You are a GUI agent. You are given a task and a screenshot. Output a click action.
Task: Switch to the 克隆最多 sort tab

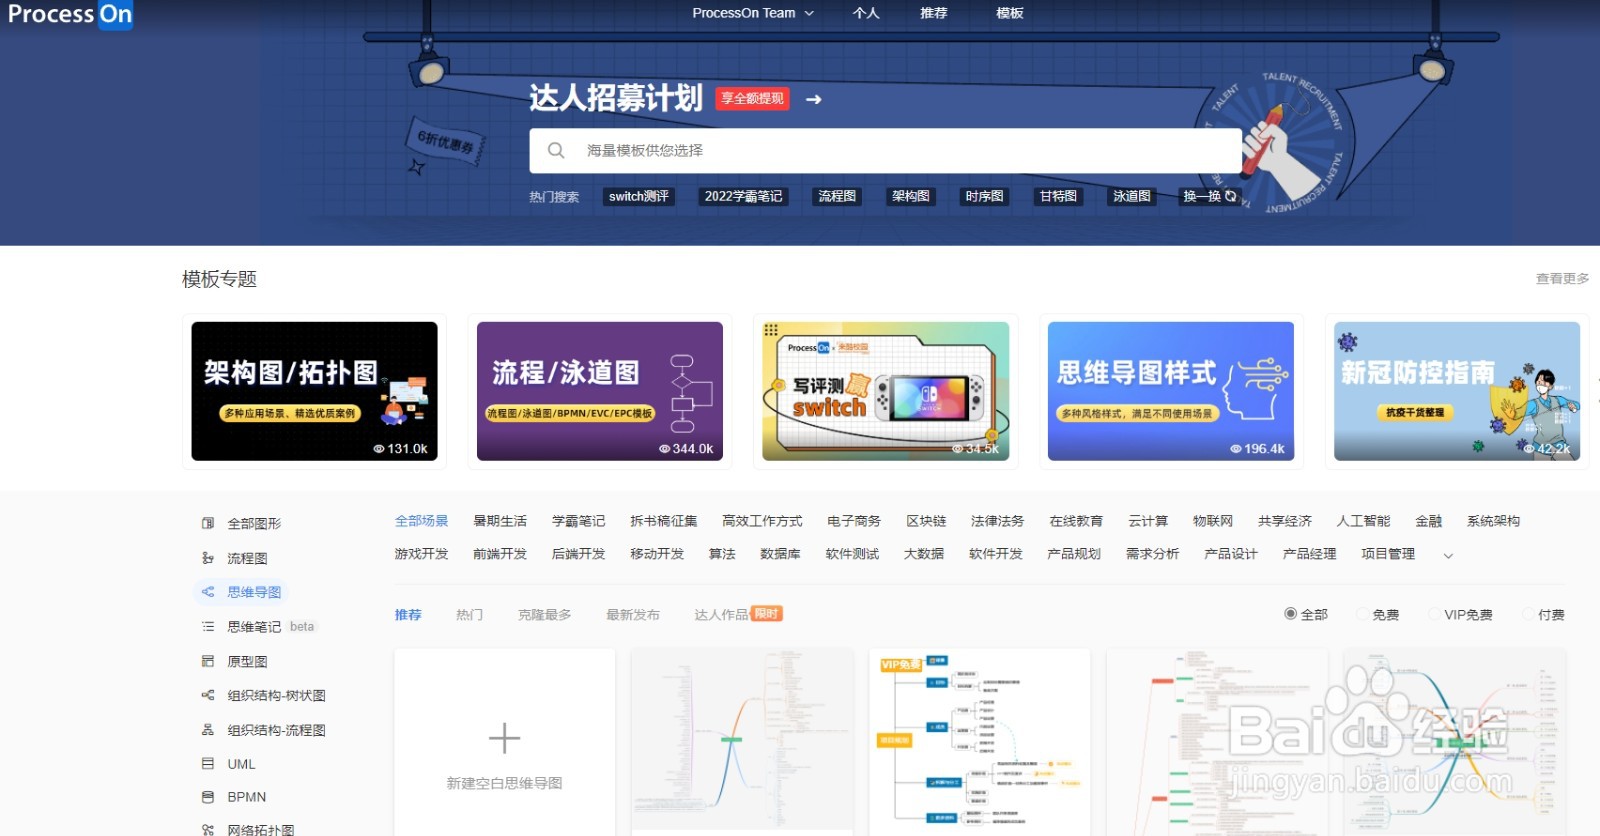tap(545, 615)
